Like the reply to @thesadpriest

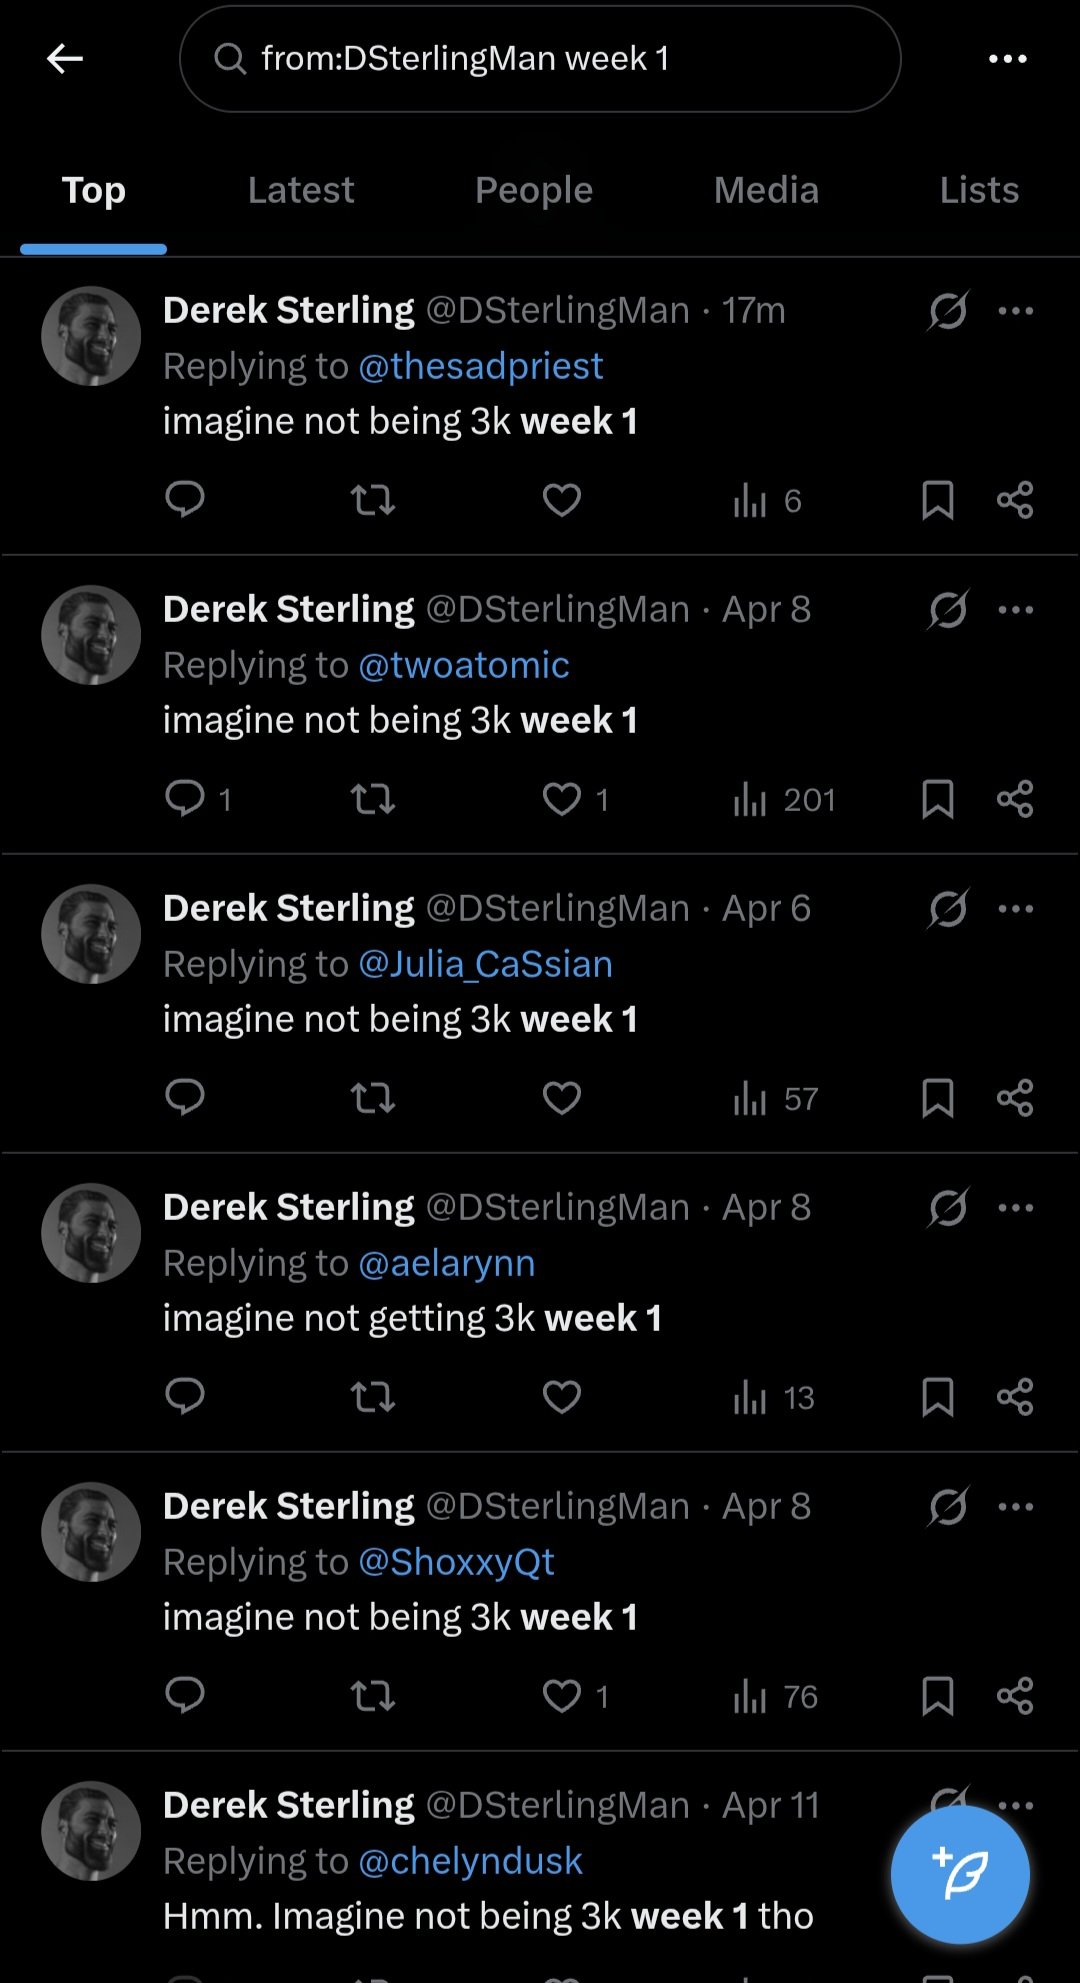562,499
